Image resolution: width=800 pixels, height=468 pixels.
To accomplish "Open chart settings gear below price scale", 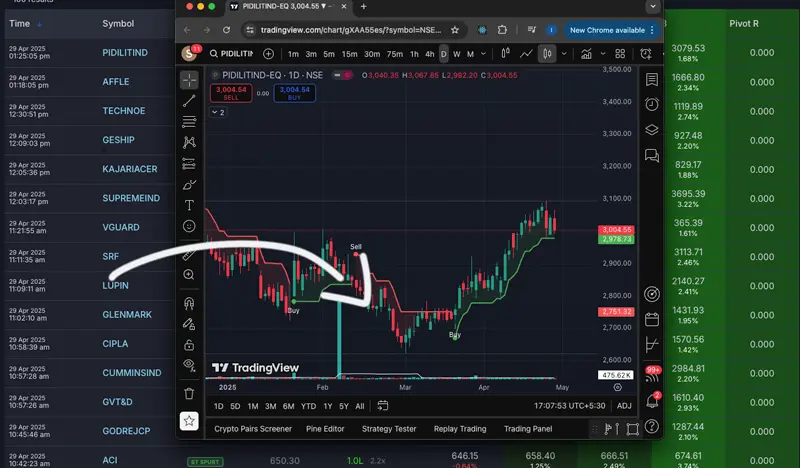I will (x=617, y=387).
